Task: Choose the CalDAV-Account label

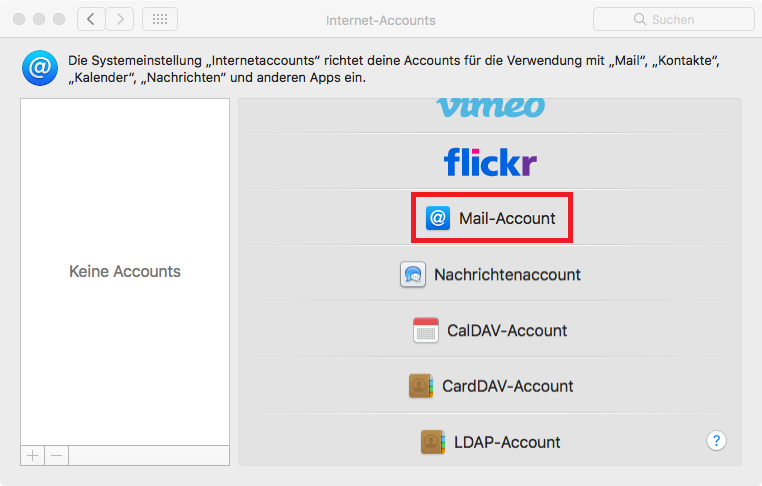Action: [x=507, y=330]
